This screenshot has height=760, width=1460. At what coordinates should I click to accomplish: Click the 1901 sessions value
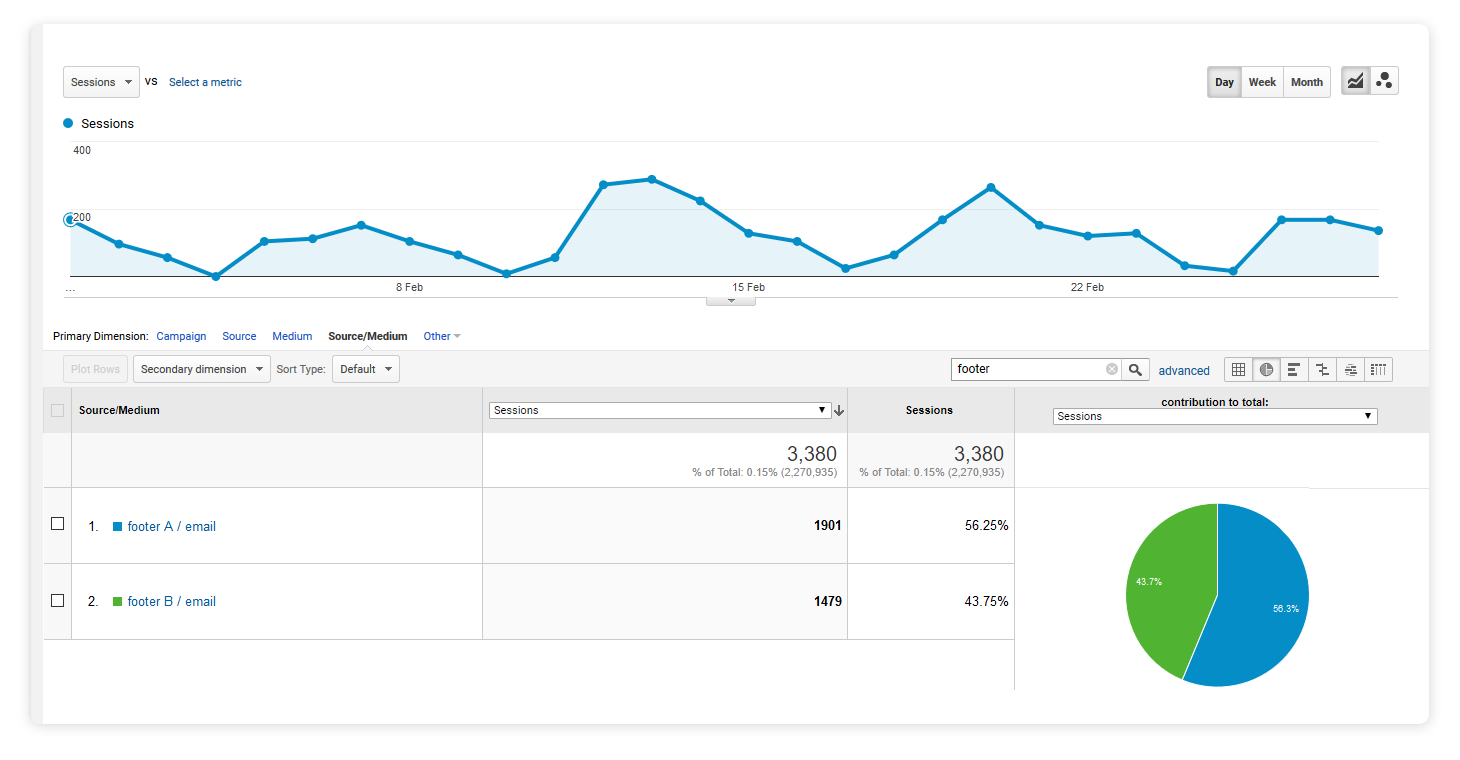(827, 525)
